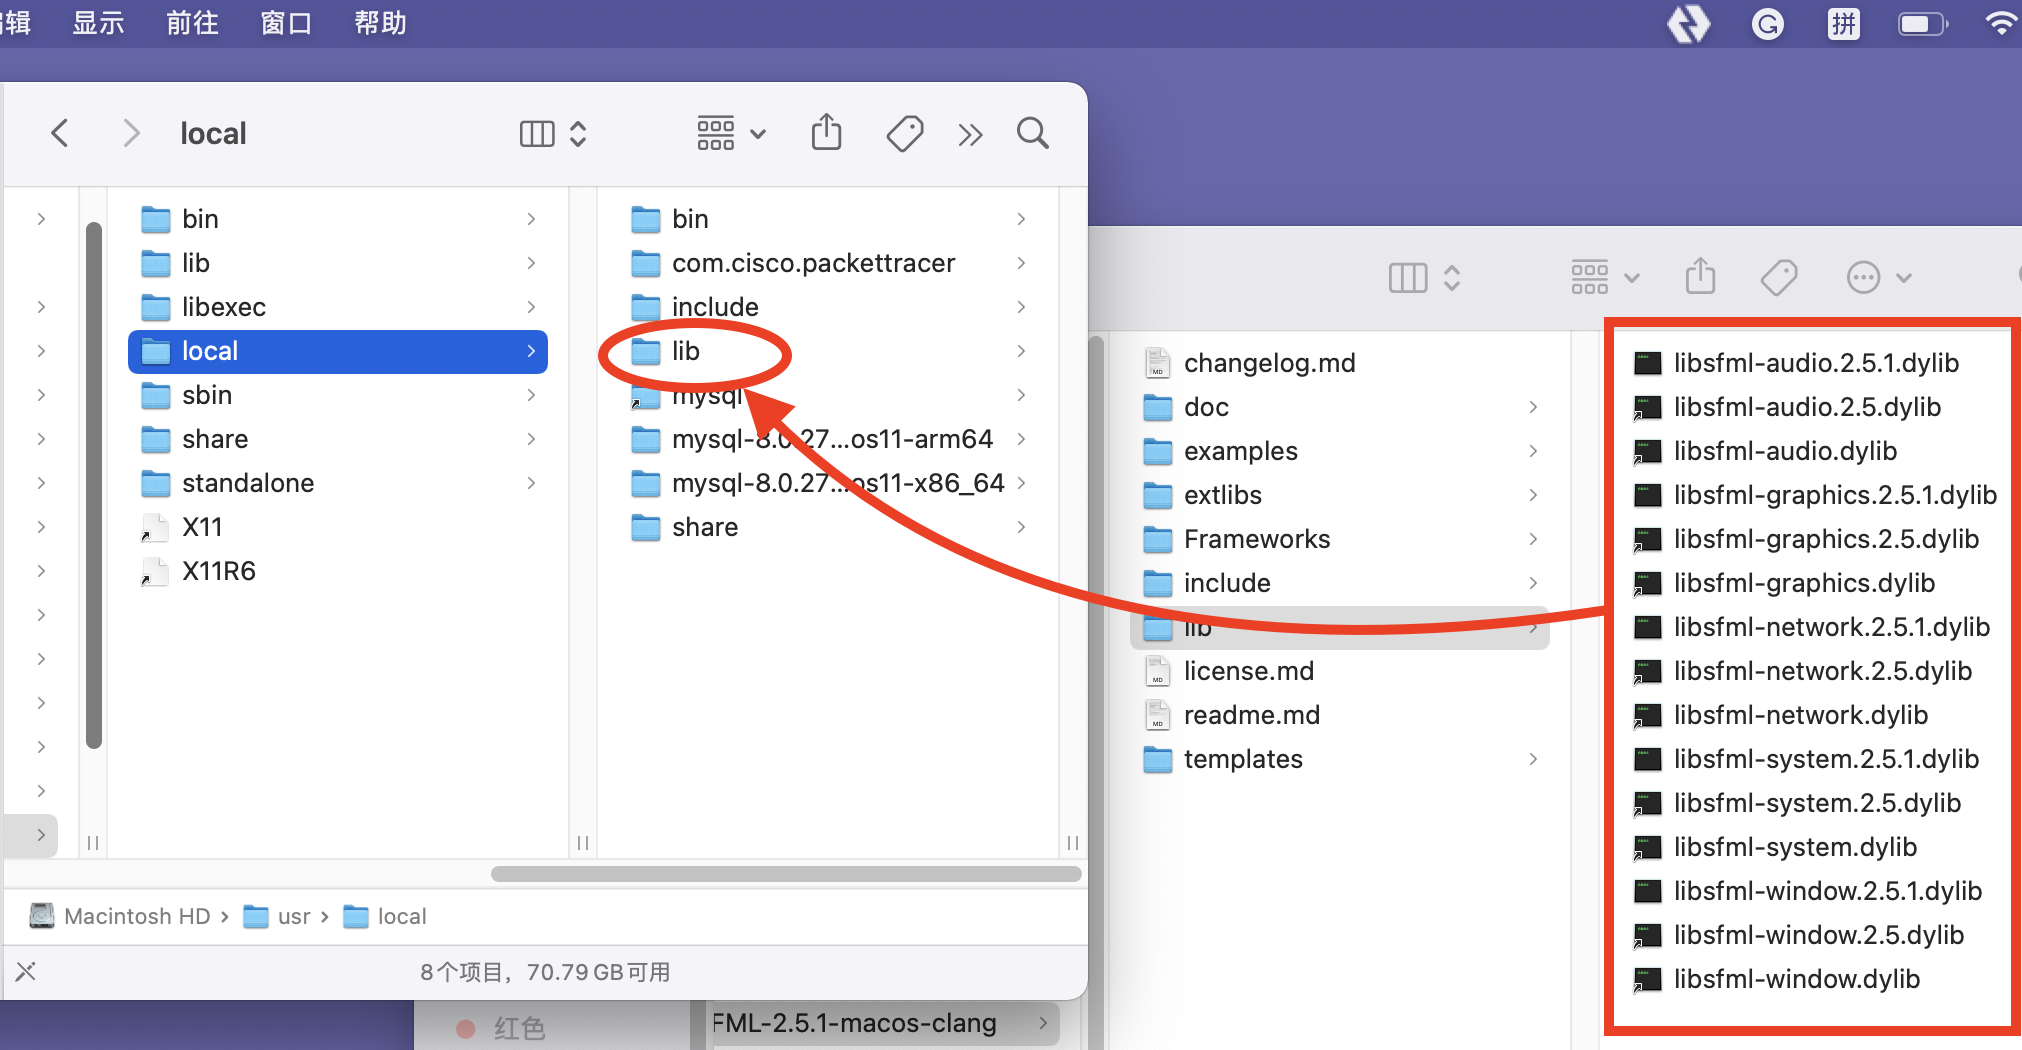Screen dimensions: 2022x1050
Task: Expand the doc folder in second window
Action: 1533,407
